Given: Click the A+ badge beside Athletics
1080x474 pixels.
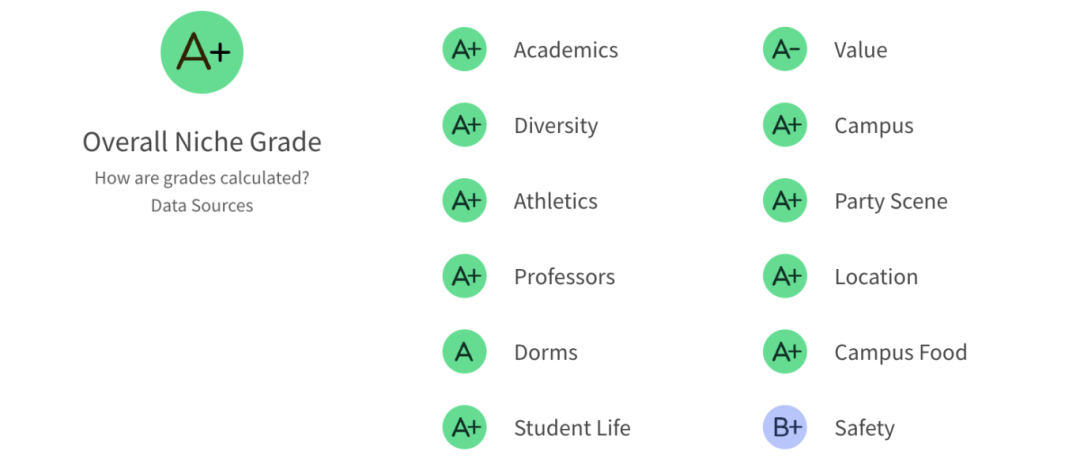Looking at the screenshot, I should (465, 200).
